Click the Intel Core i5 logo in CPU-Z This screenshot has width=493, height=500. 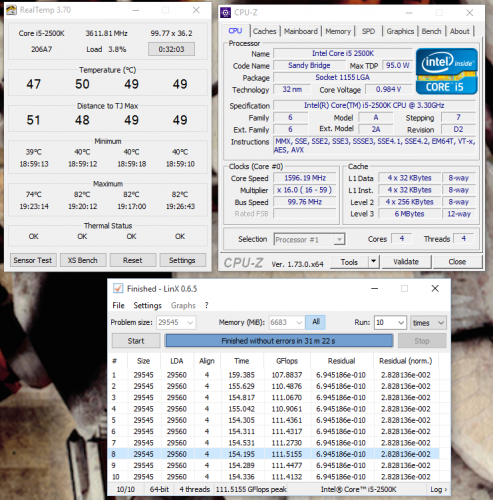coord(447,71)
